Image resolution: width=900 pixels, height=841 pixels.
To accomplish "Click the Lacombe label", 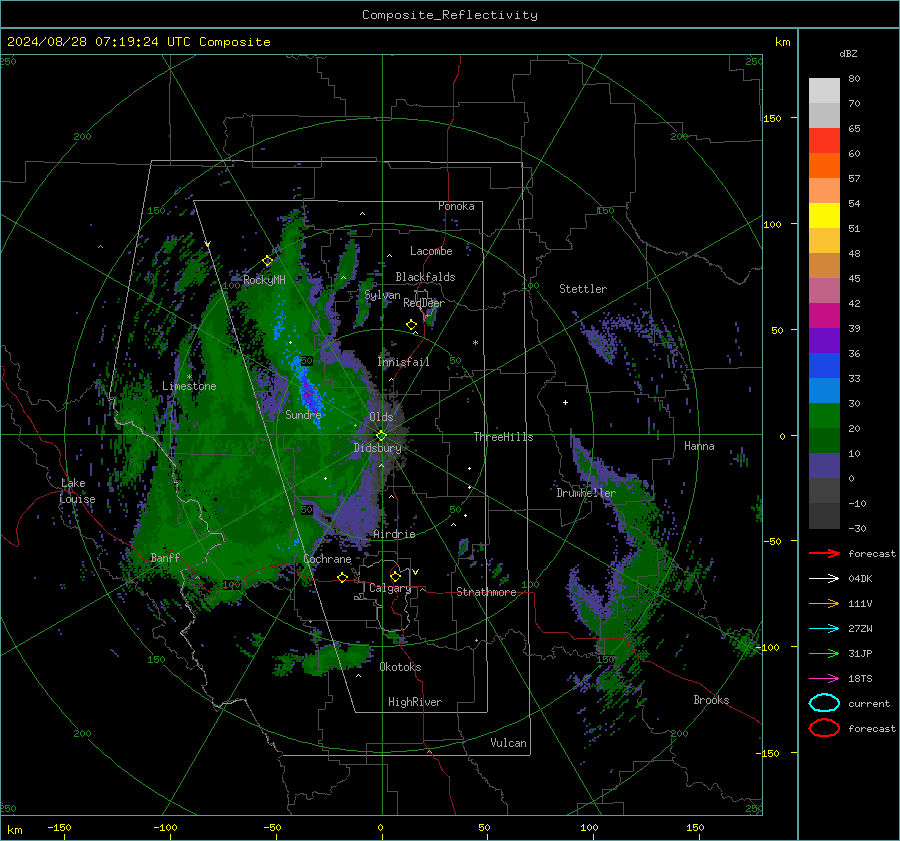I will (431, 251).
